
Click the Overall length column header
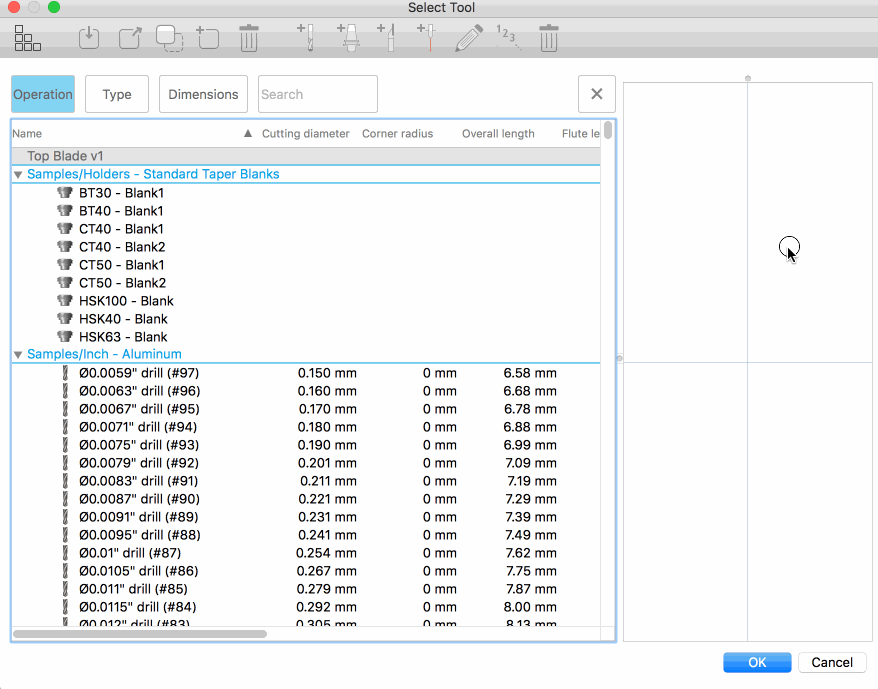pos(498,134)
